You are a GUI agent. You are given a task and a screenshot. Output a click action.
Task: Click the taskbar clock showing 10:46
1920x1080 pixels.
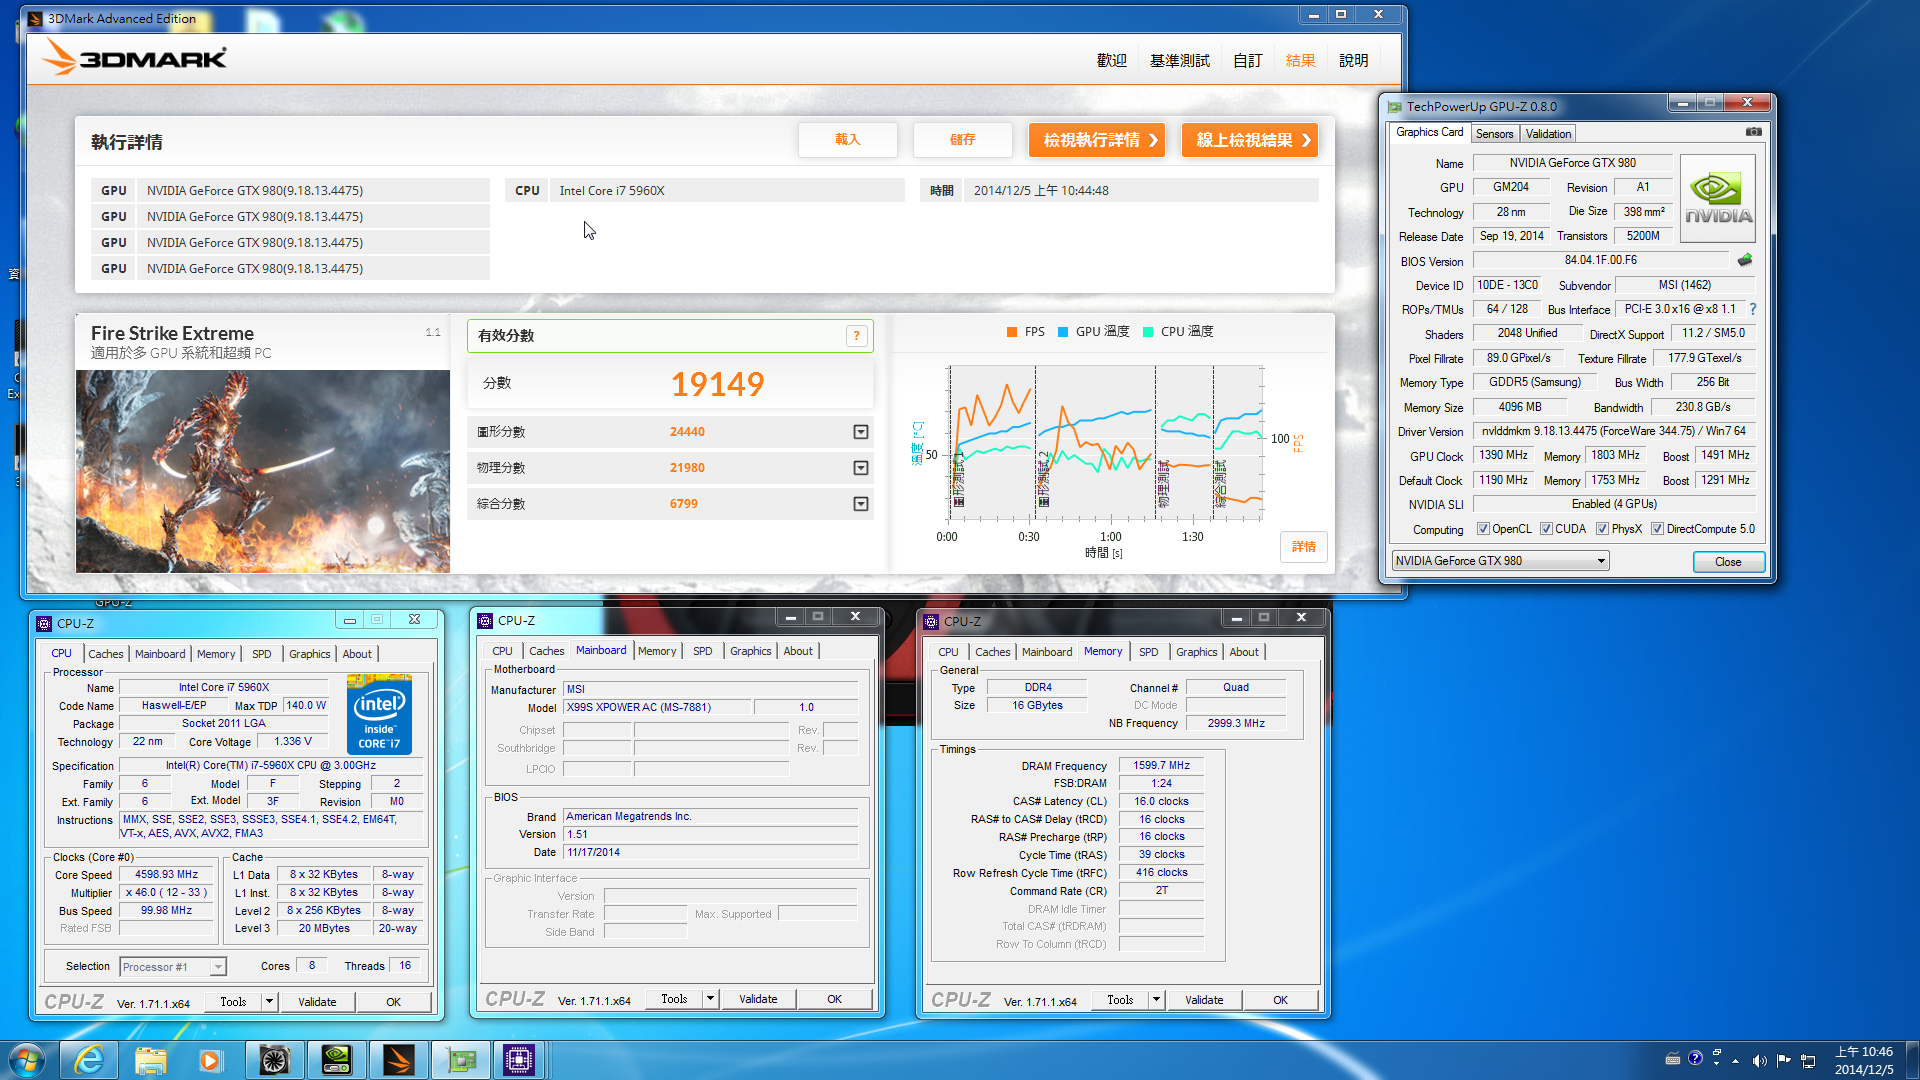1864,1060
